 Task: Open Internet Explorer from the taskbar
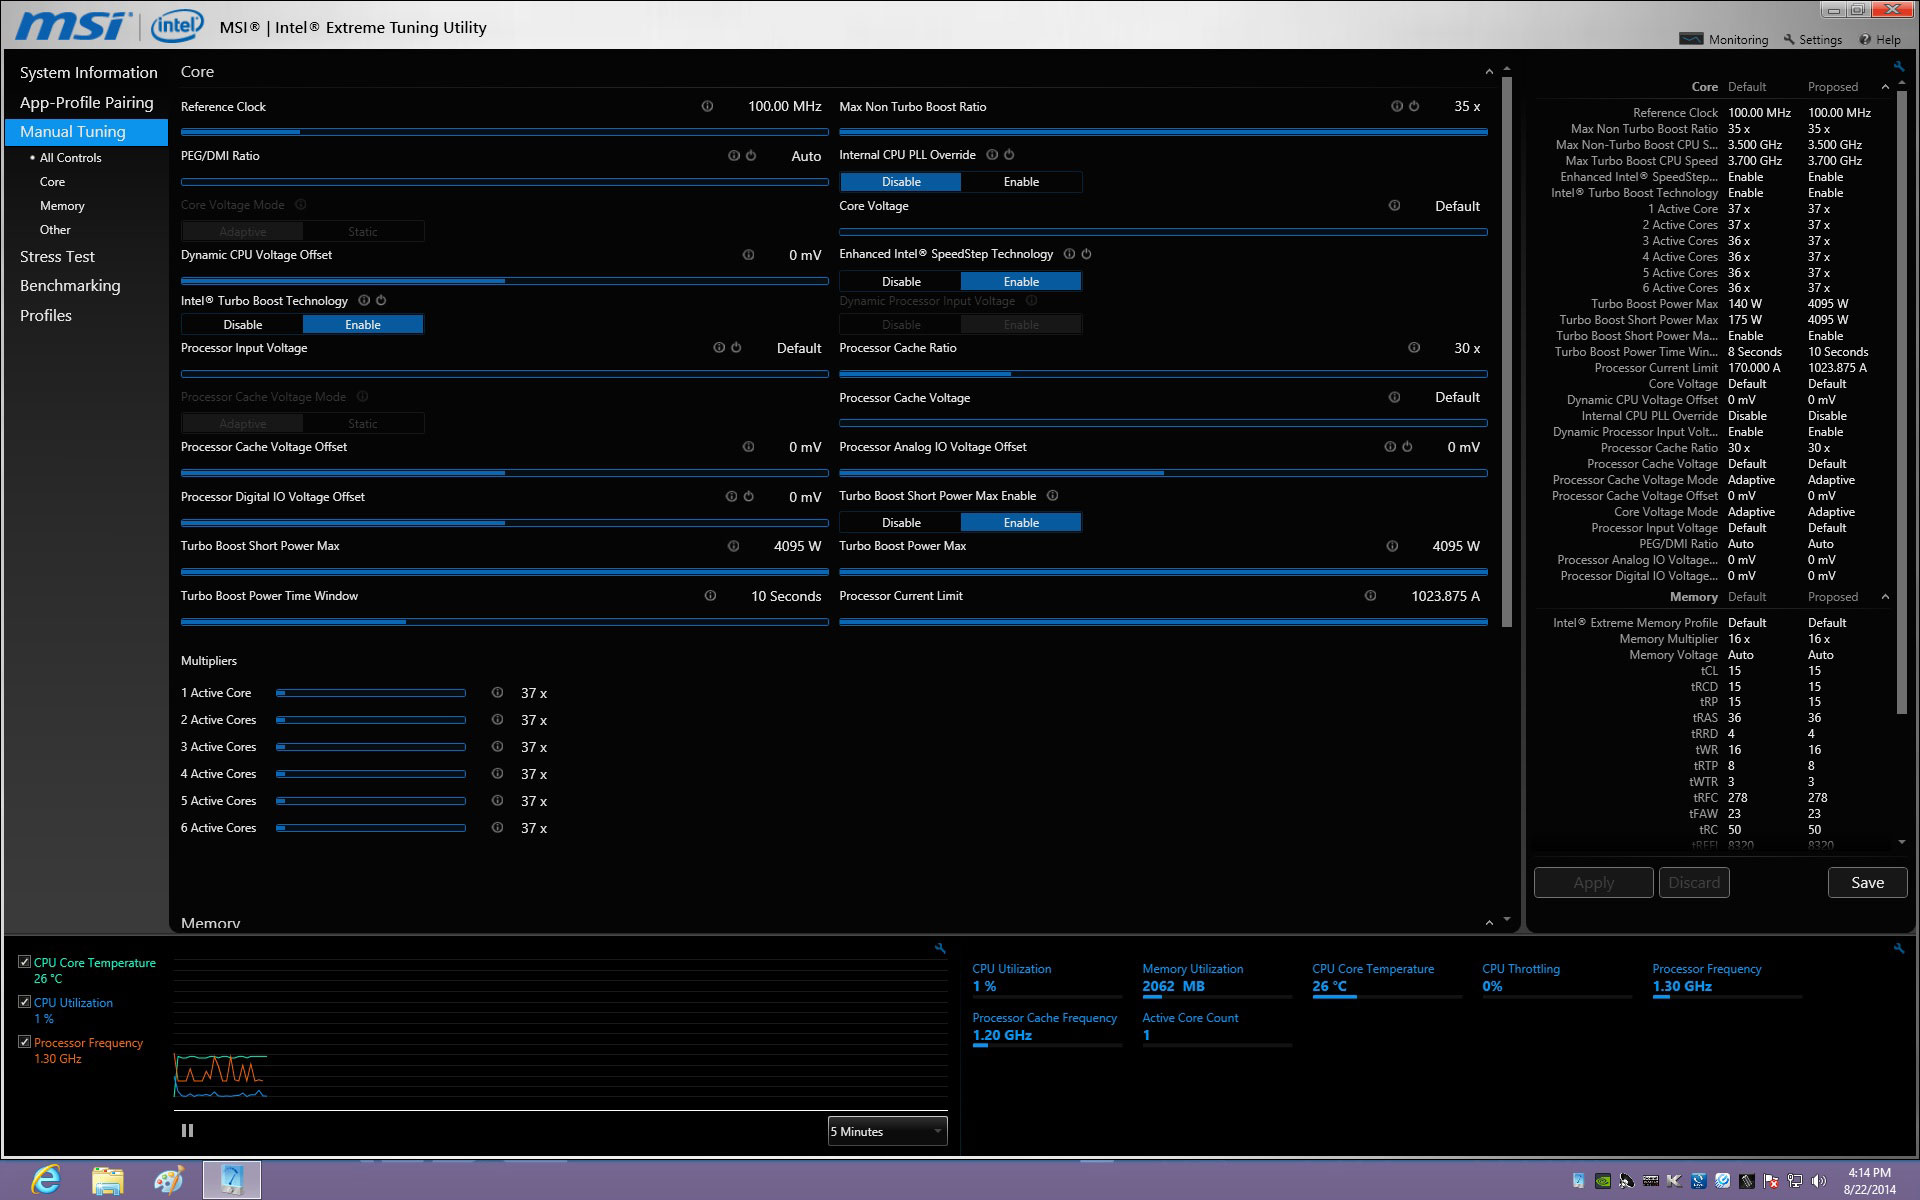[x=46, y=1180]
